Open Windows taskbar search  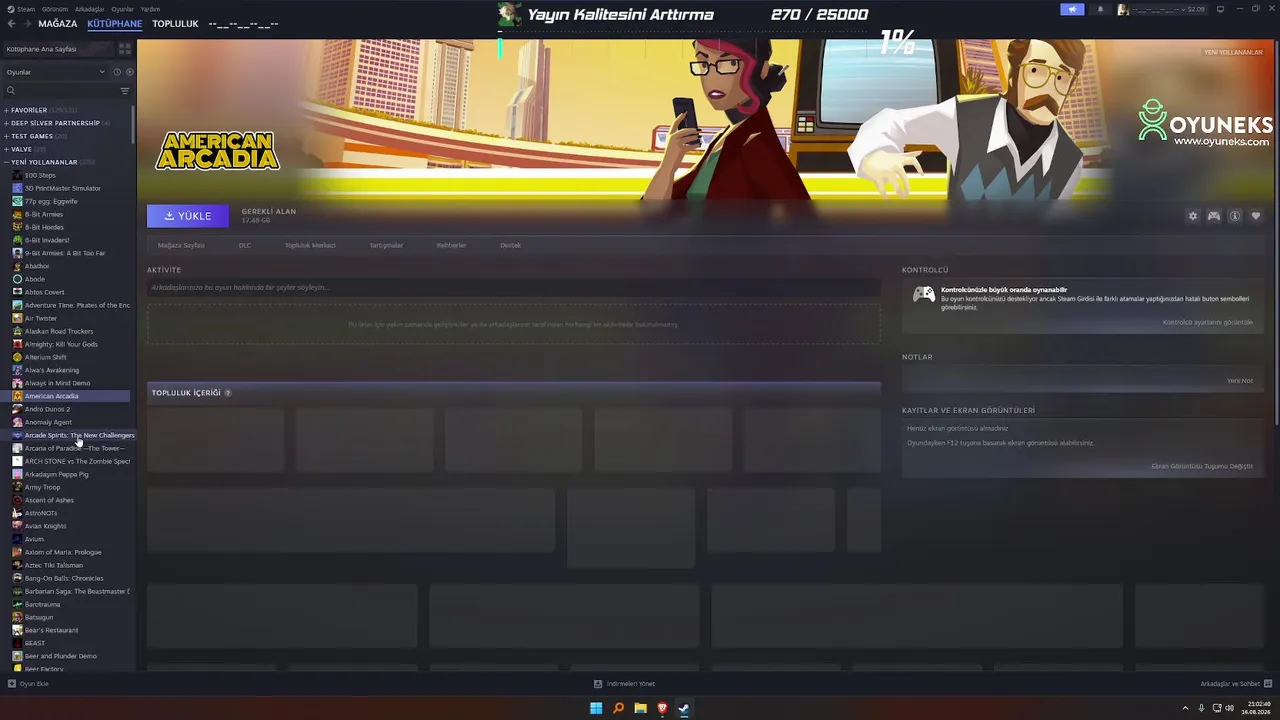pyautogui.click(x=618, y=708)
